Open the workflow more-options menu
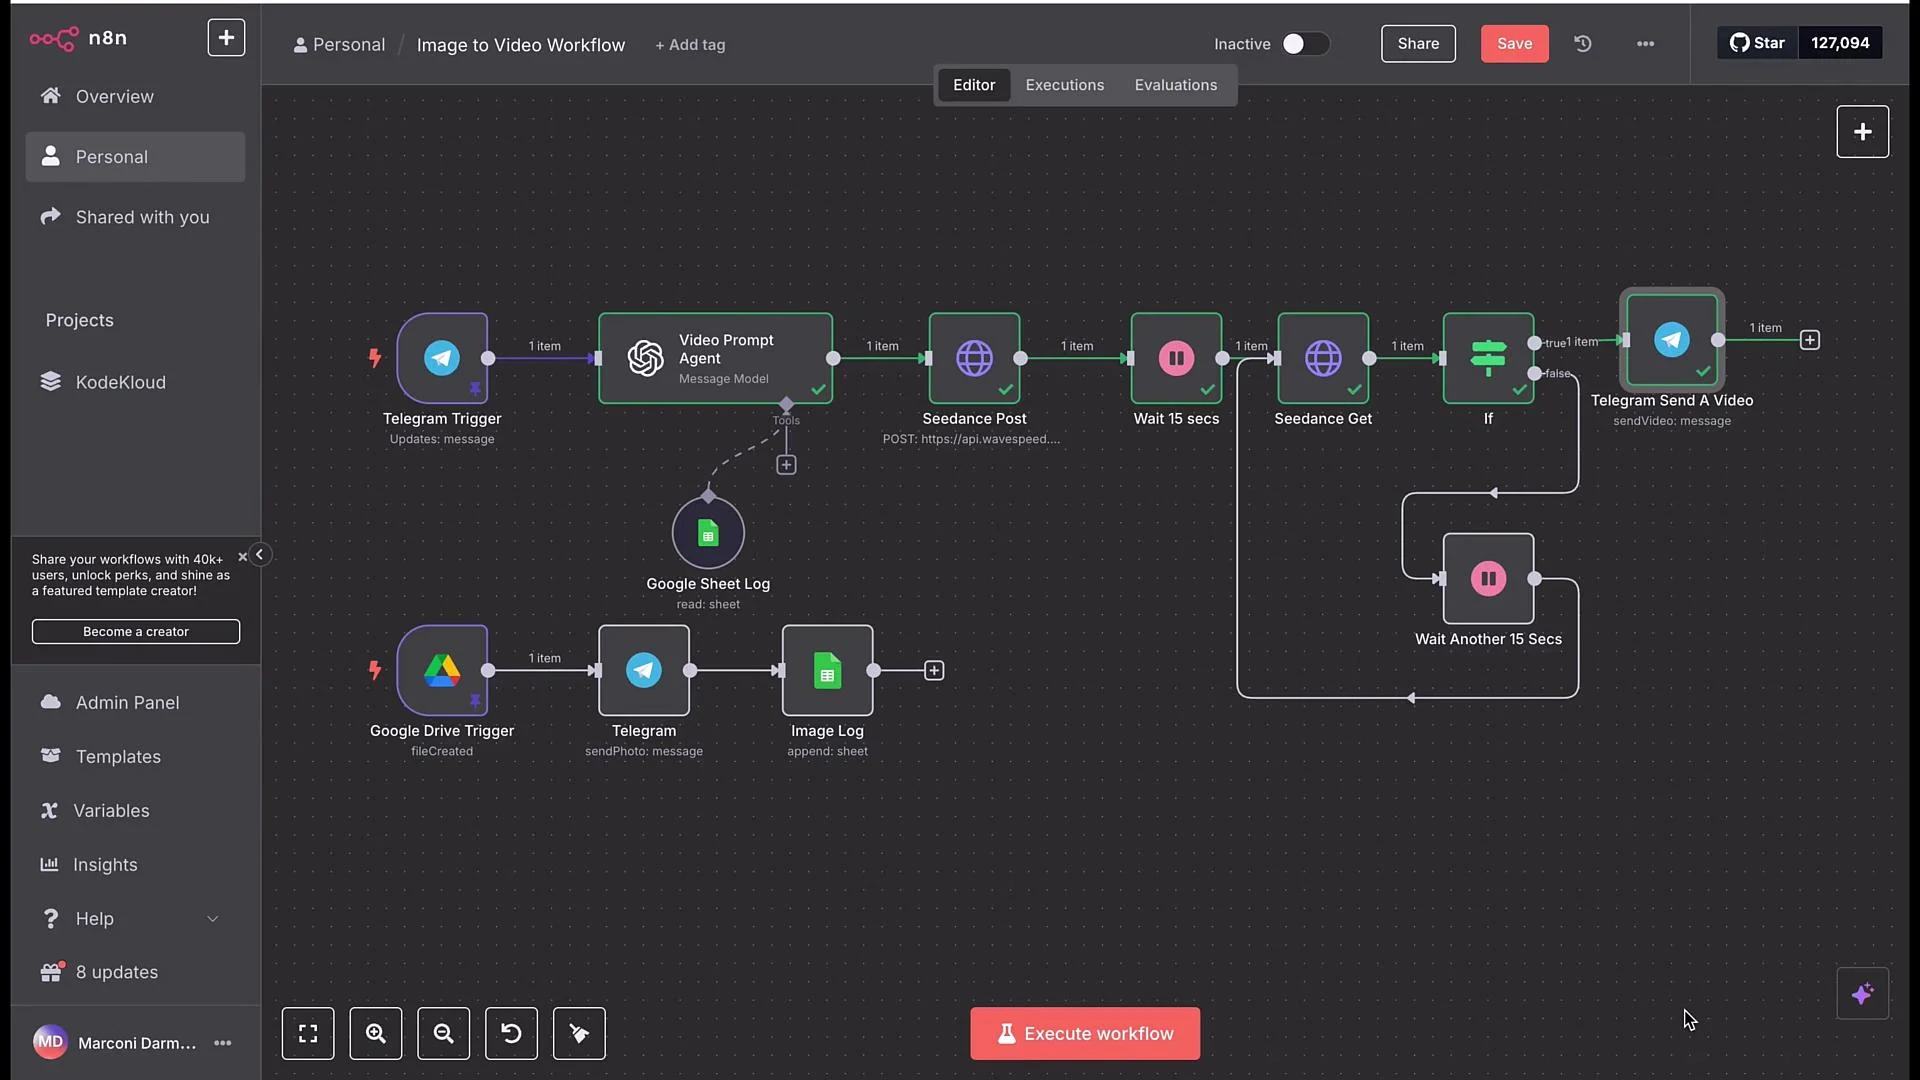The width and height of the screenshot is (1920, 1080). point(1645,44)
